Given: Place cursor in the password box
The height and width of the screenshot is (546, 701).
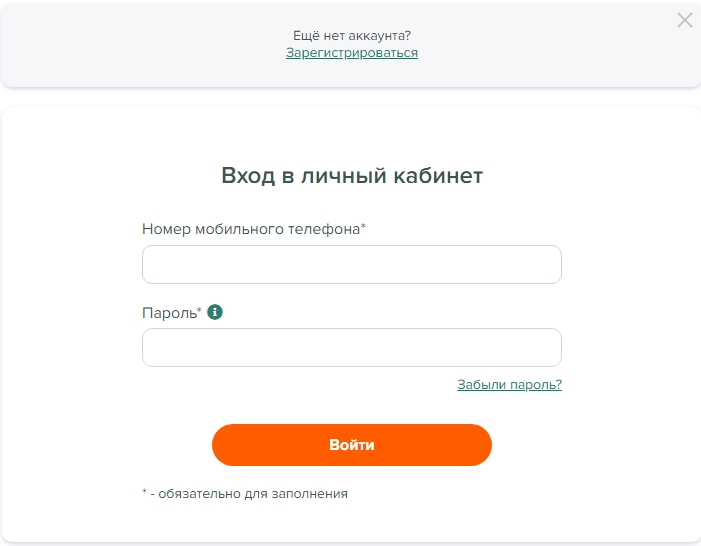Looking at the screenshot, I should coord(352,347).
